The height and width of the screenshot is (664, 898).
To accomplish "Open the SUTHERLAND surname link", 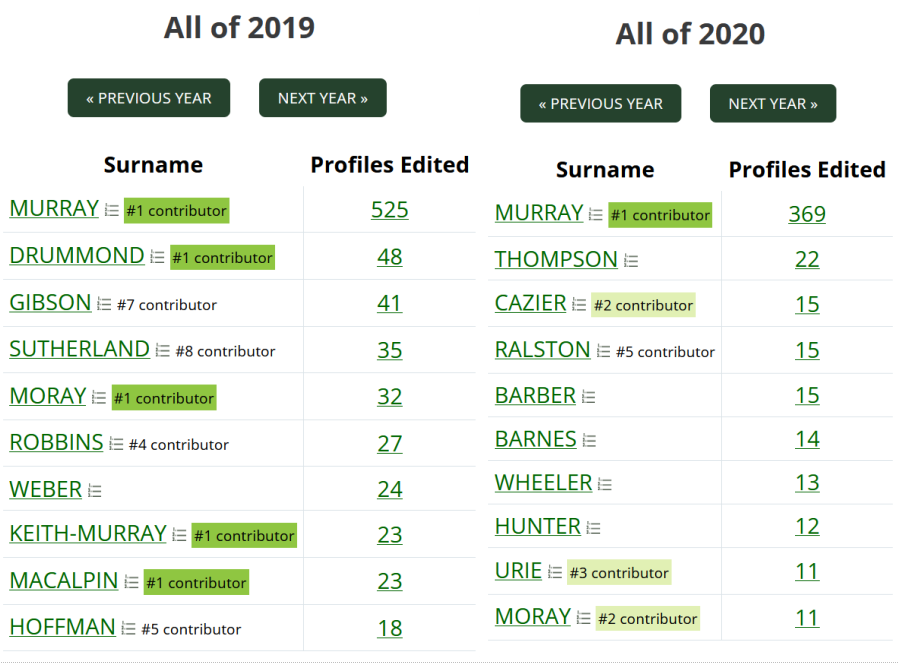I will (x=80, y=349).
